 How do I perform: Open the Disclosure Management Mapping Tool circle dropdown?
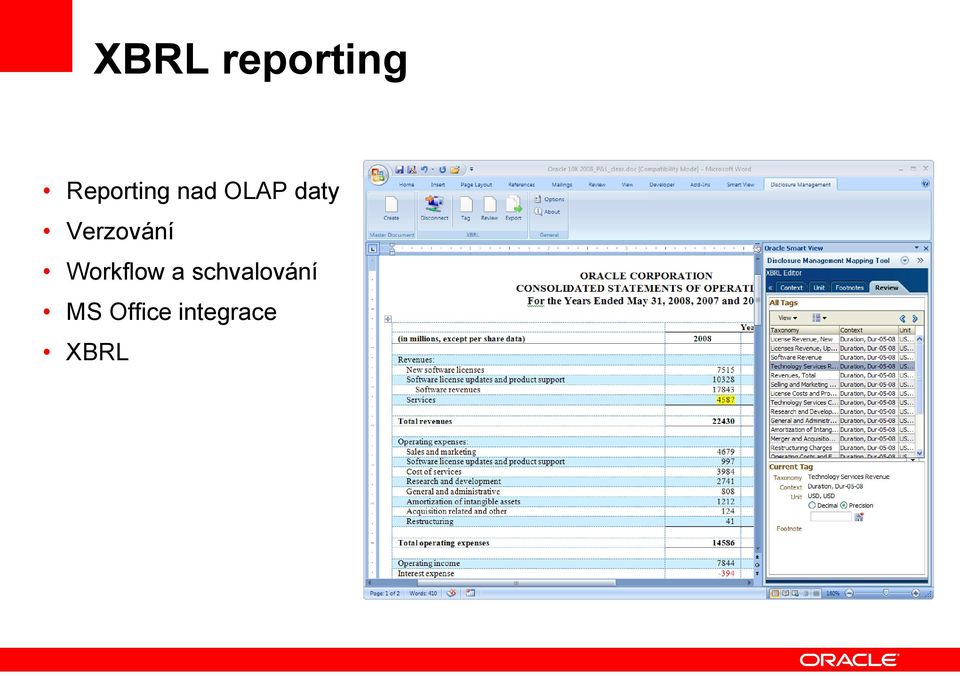(905, 260)
